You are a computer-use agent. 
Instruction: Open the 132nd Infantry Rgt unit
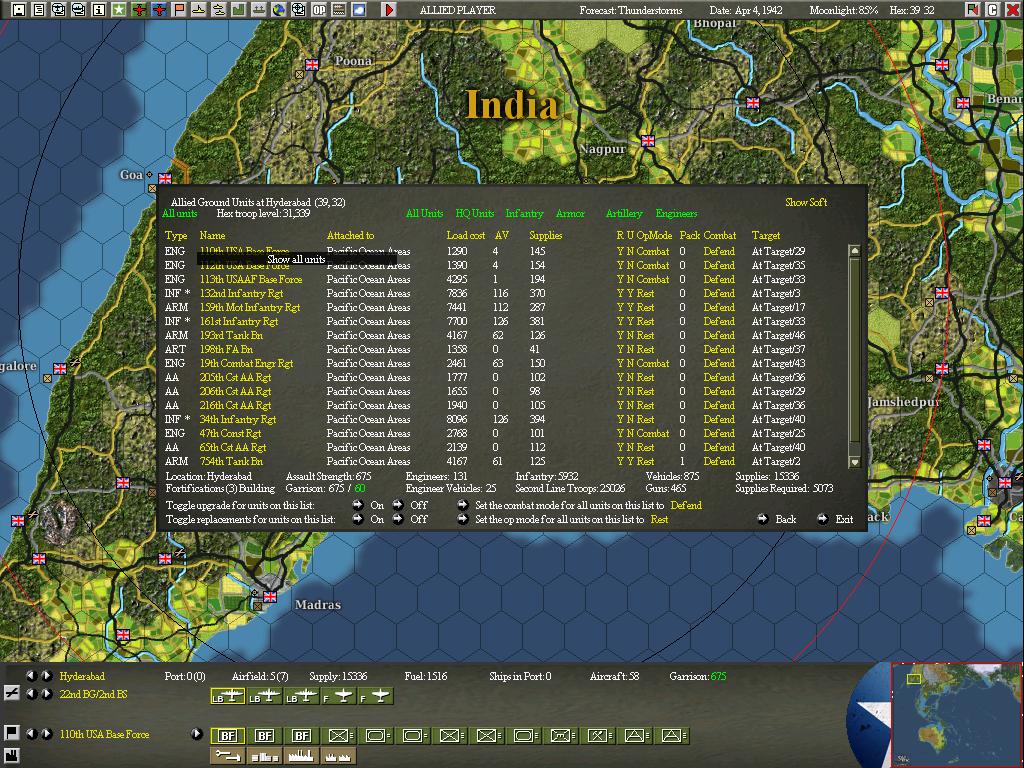tap(242, 293)
